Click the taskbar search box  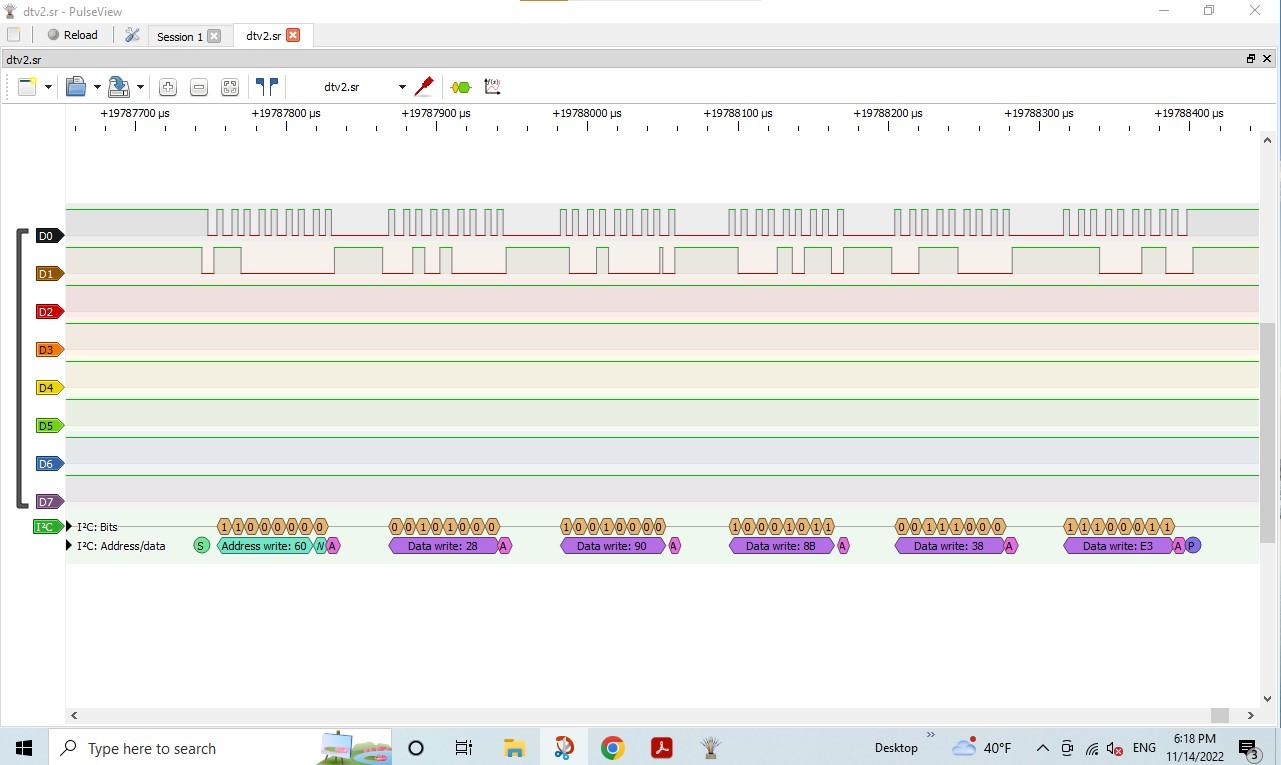tap(220, 748)
